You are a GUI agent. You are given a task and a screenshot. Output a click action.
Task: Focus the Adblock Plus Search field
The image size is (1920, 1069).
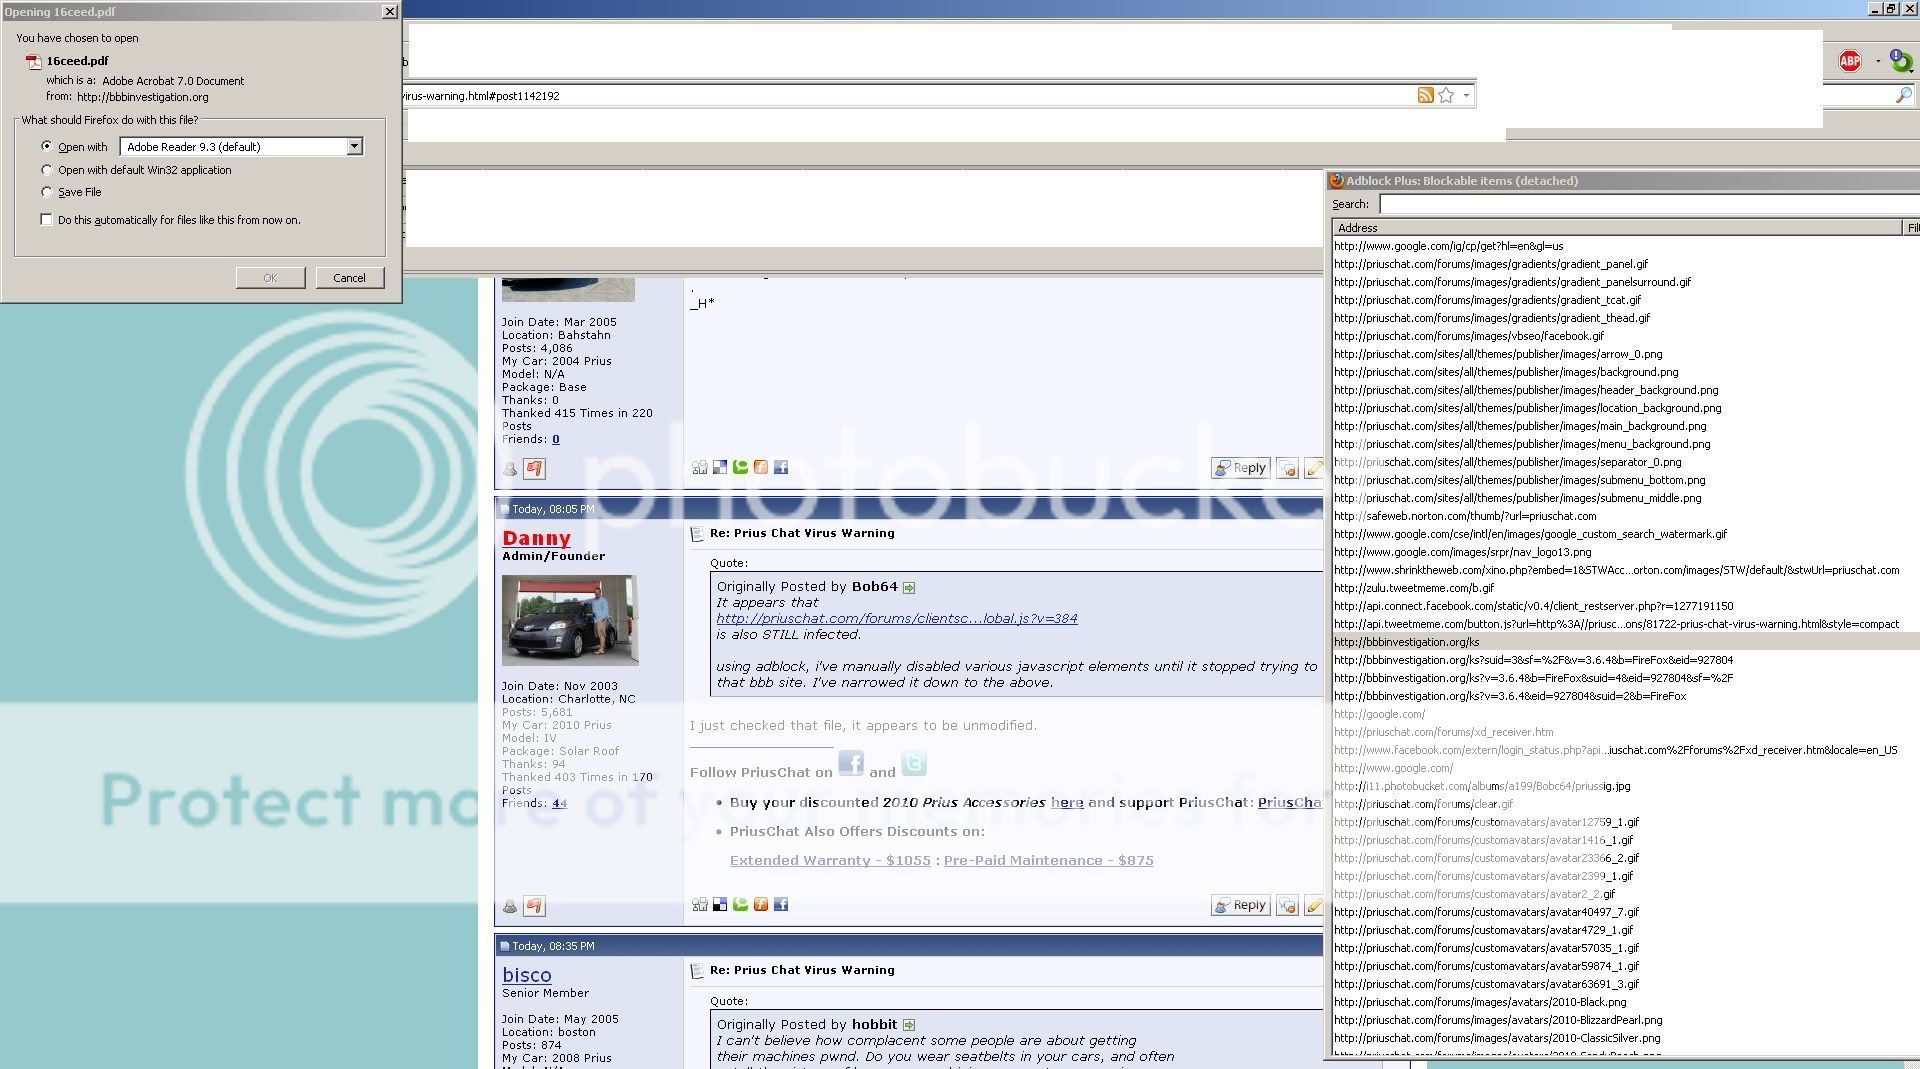pos(1648,204)
